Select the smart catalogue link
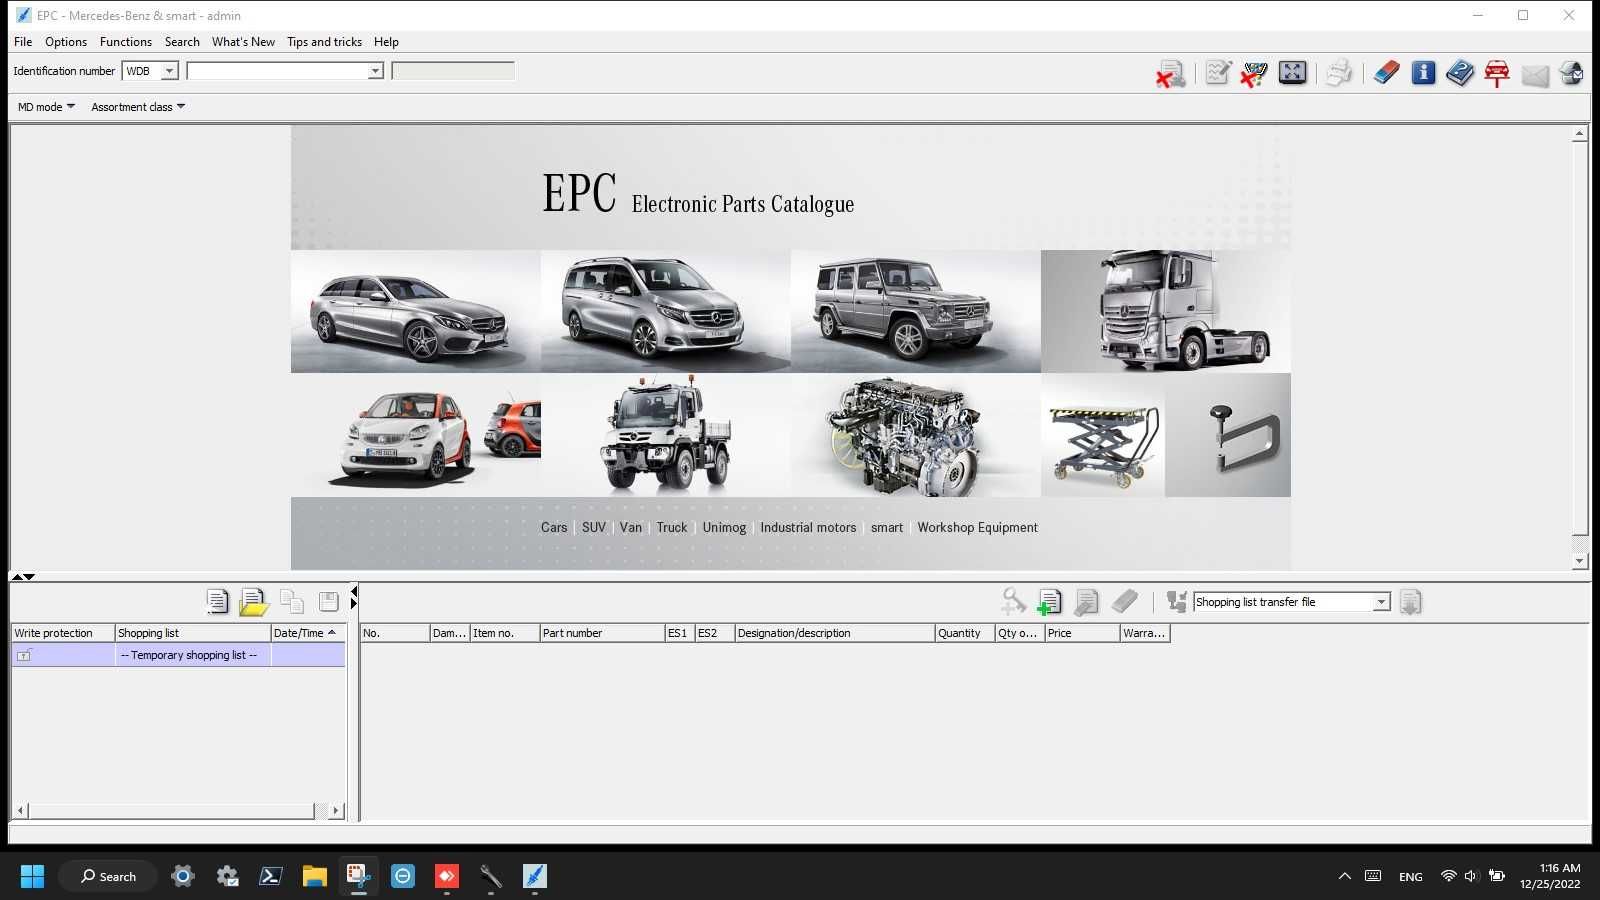The height and width of the screenshot is (900, 1600). [887, 528]
